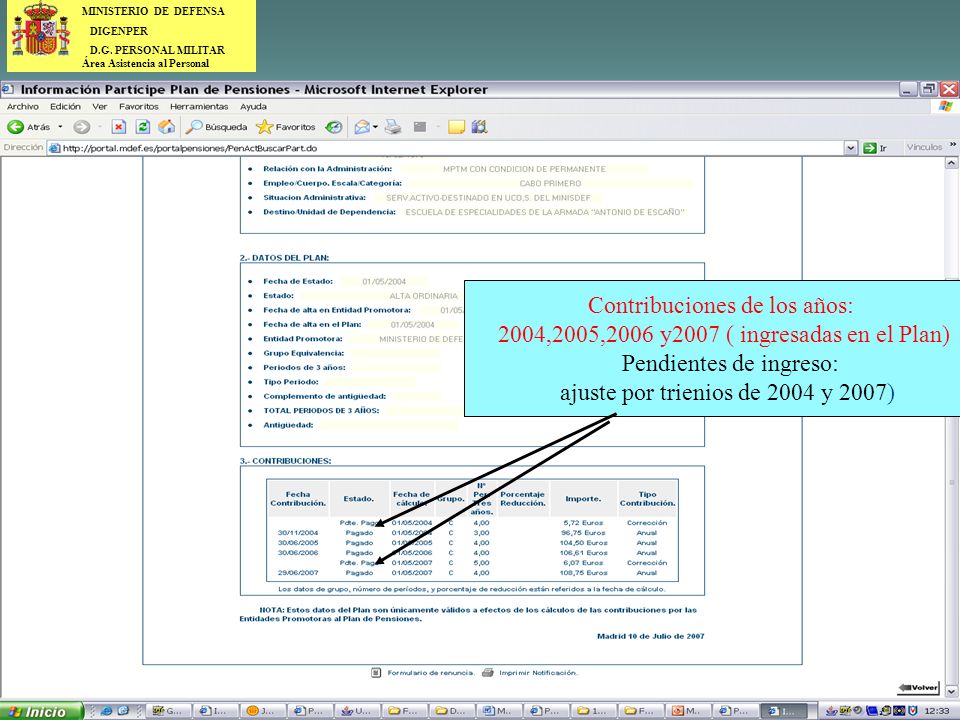Image resolution: width=960 pixels, height=720 pixels.
Task: Click the Vínculos toolbar label
Action: (924, 148)
